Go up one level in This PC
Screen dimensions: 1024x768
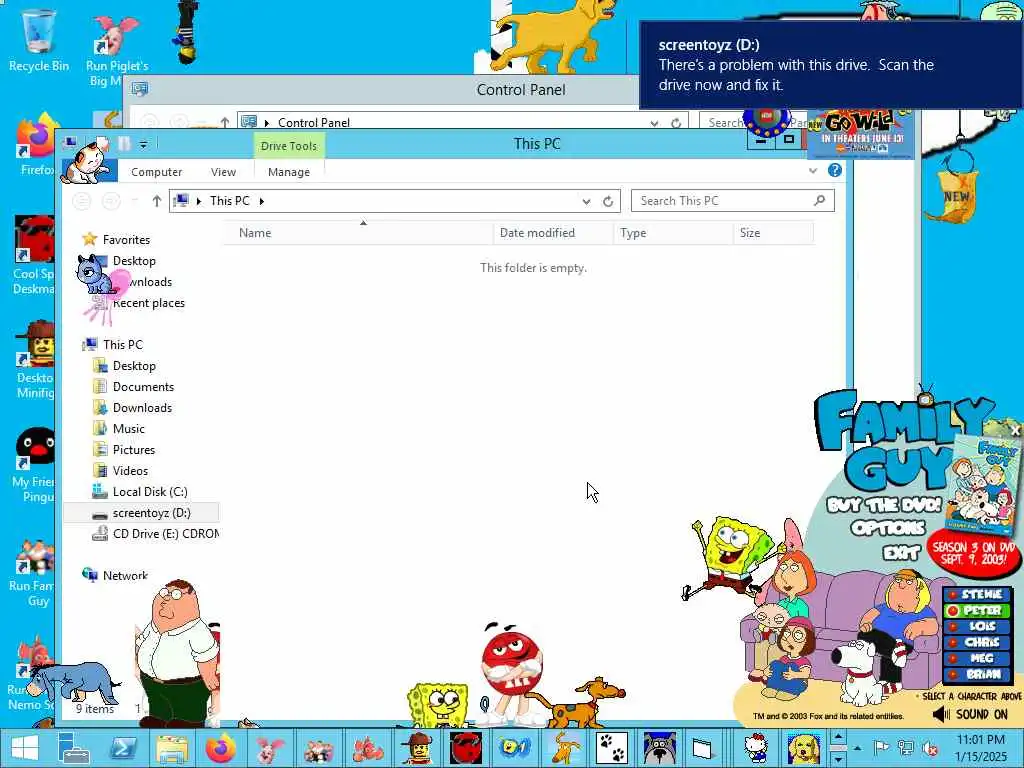tap(157, 201)
